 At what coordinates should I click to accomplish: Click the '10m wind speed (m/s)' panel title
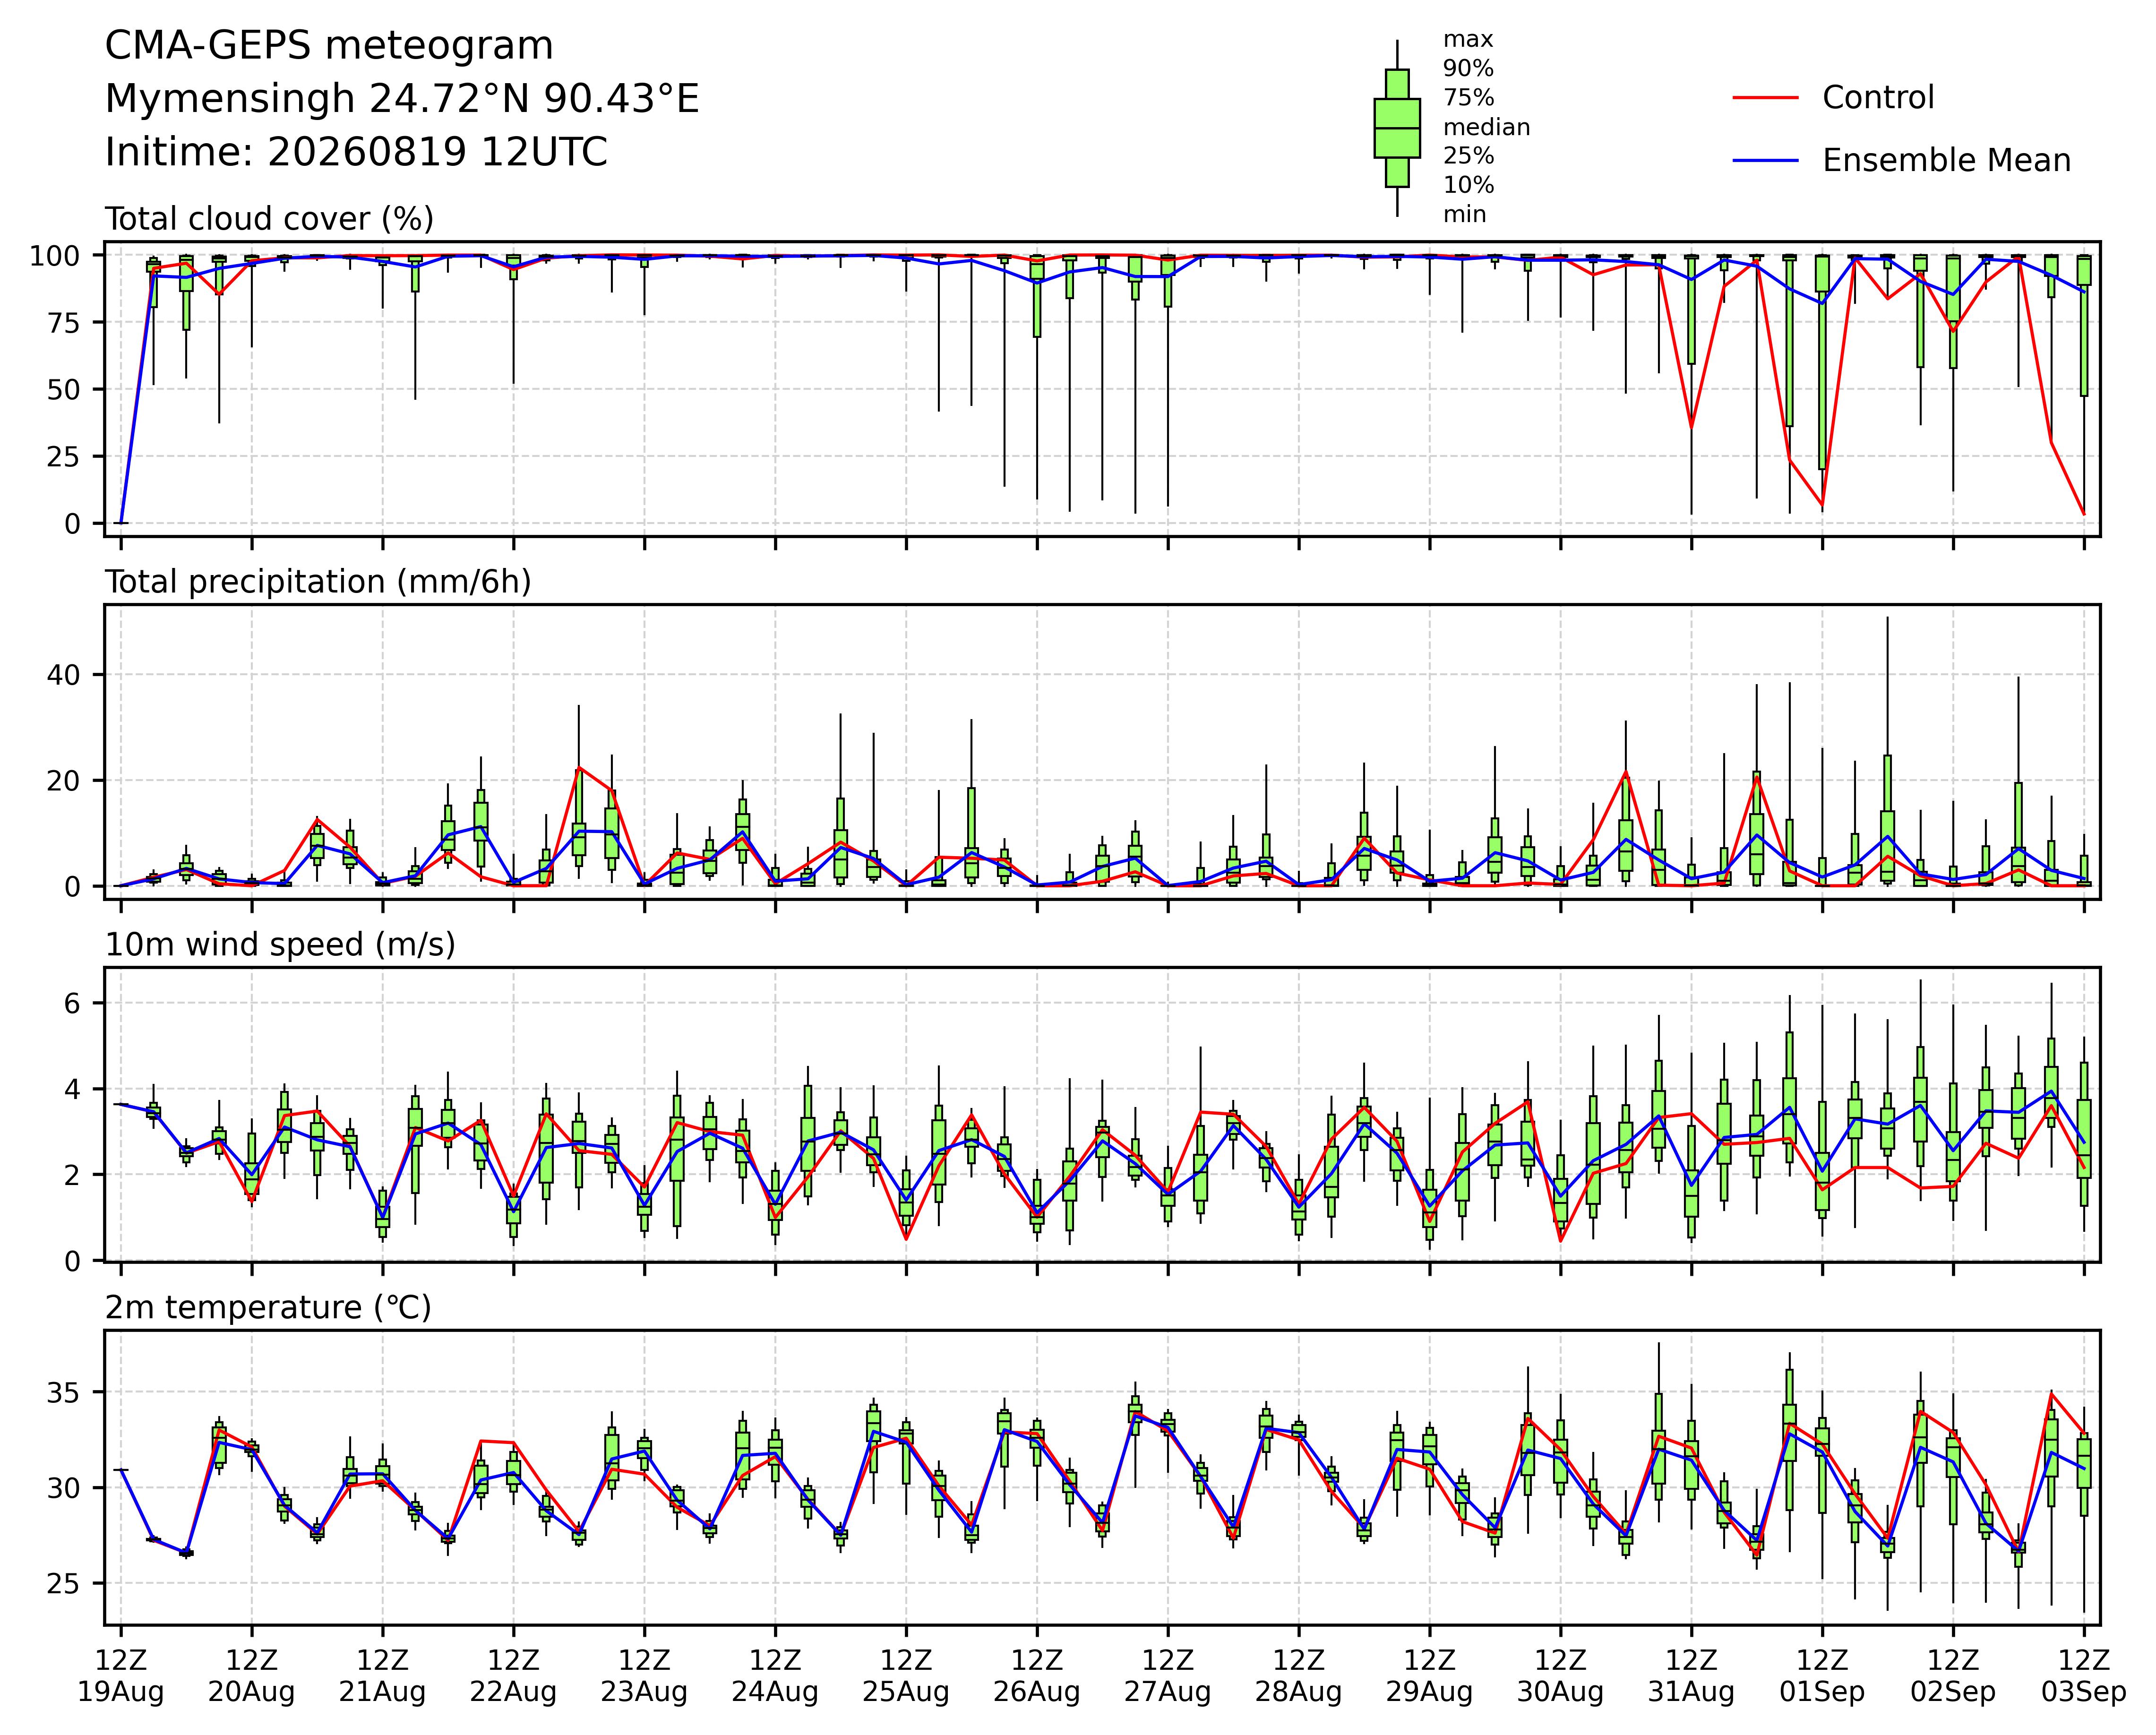(280, 945)
